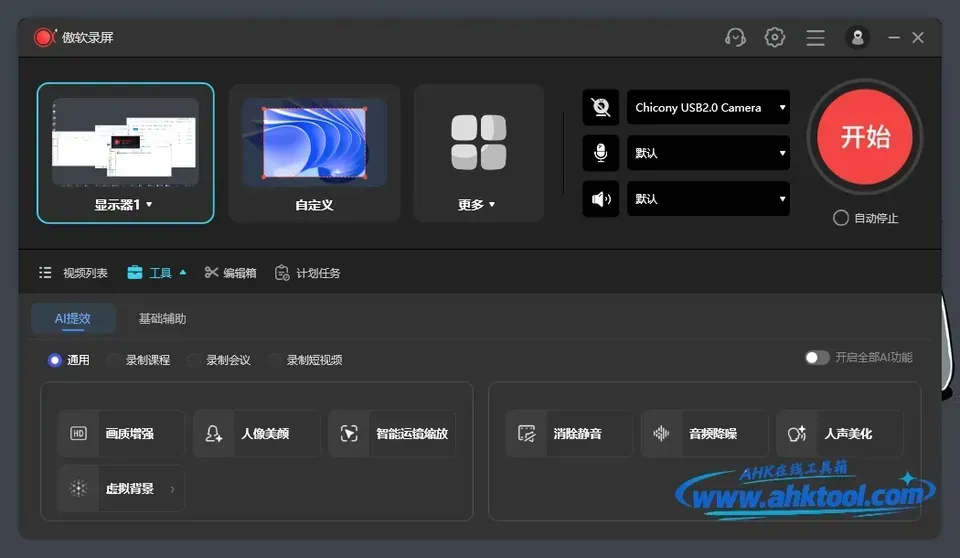Screen dimensions: 960x558
Task: Switch to the 基础辅助 tab
Action: [162, 319]
